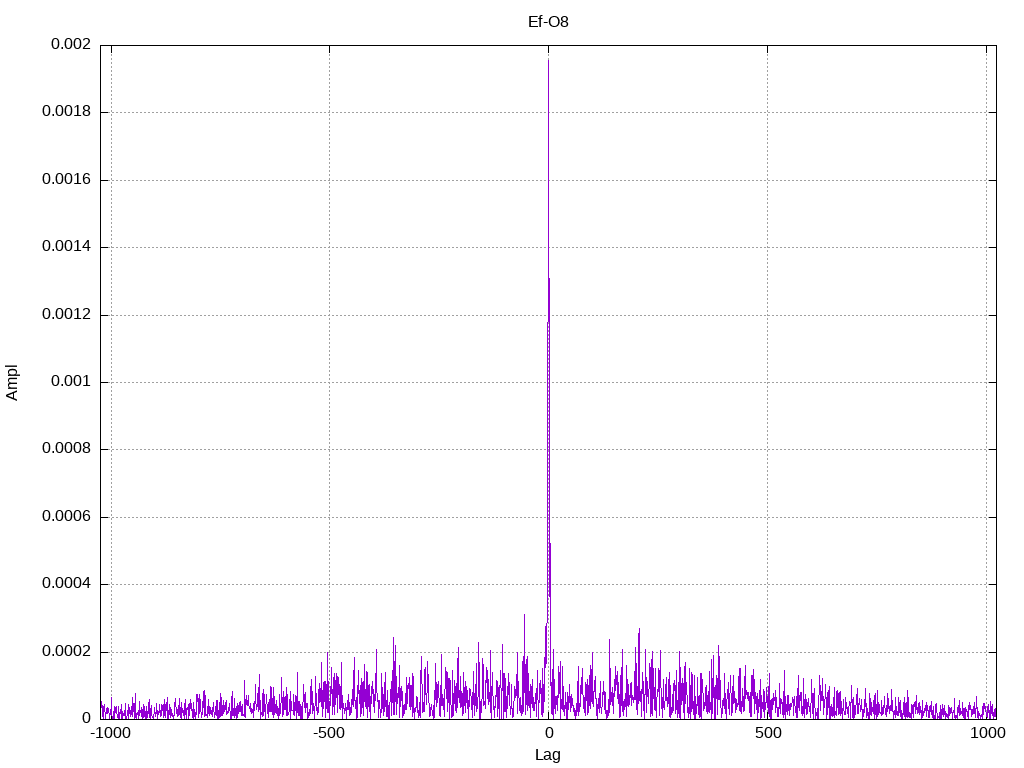Click the chart title Ef-O8

click(548, 21)
